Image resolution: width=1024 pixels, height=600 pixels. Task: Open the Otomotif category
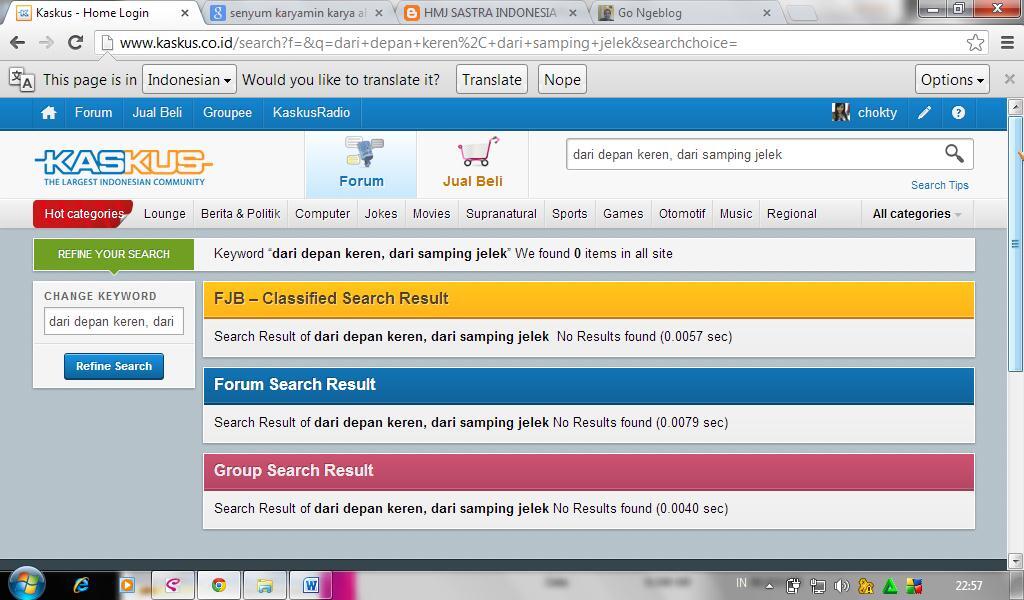(x=682, y=213)
